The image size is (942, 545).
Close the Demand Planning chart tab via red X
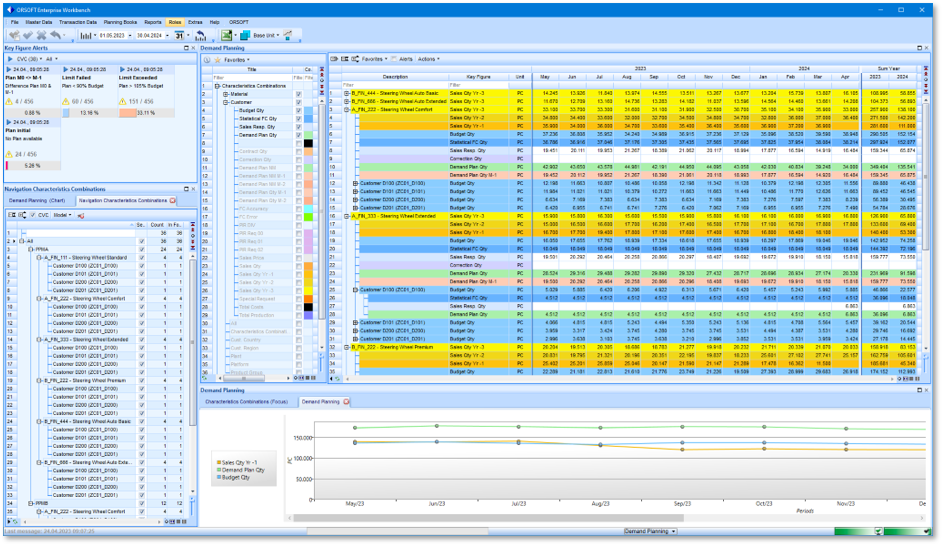346,401
